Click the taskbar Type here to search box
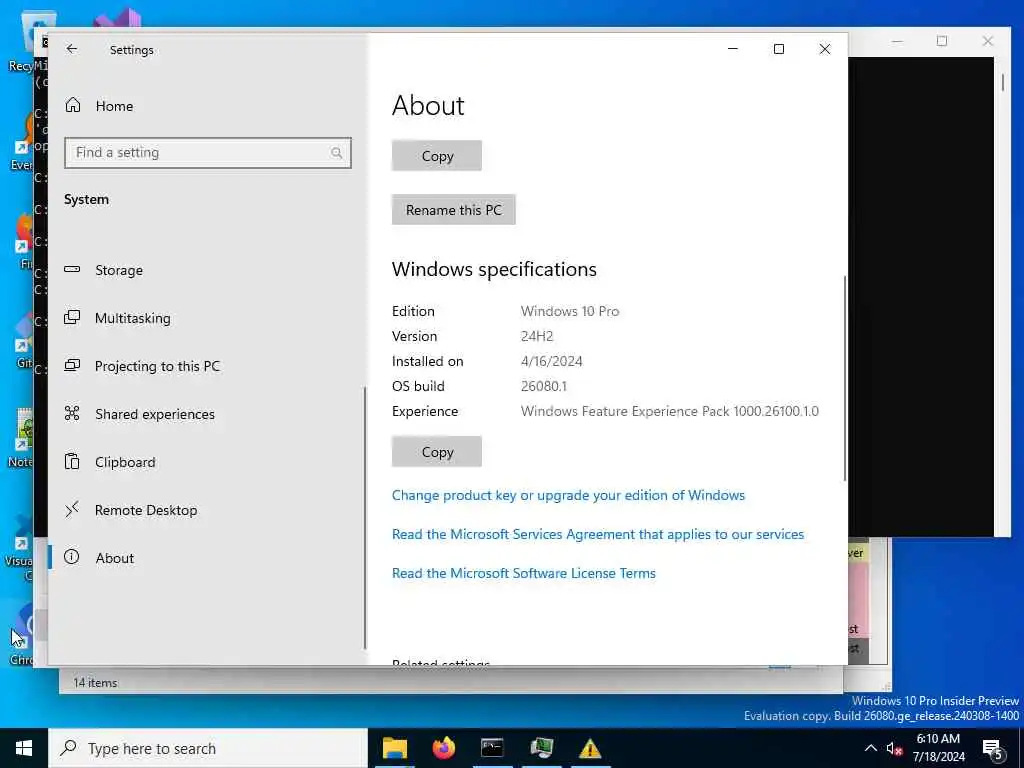The image size is (1024, 768). tap(208, 748)
